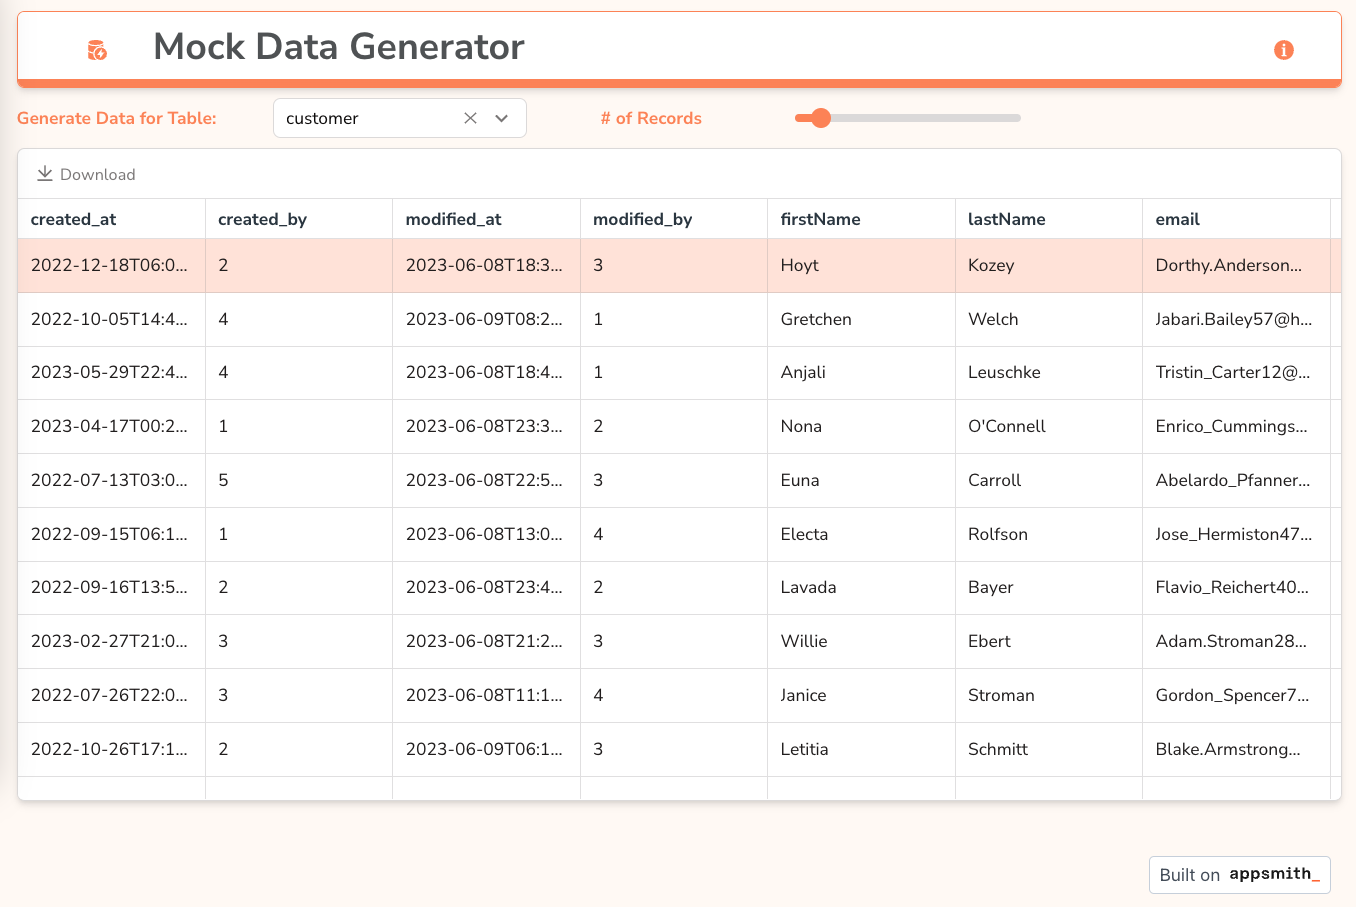Click the email column header
The image size is (1356, 907).
(x=1177, y=219)
